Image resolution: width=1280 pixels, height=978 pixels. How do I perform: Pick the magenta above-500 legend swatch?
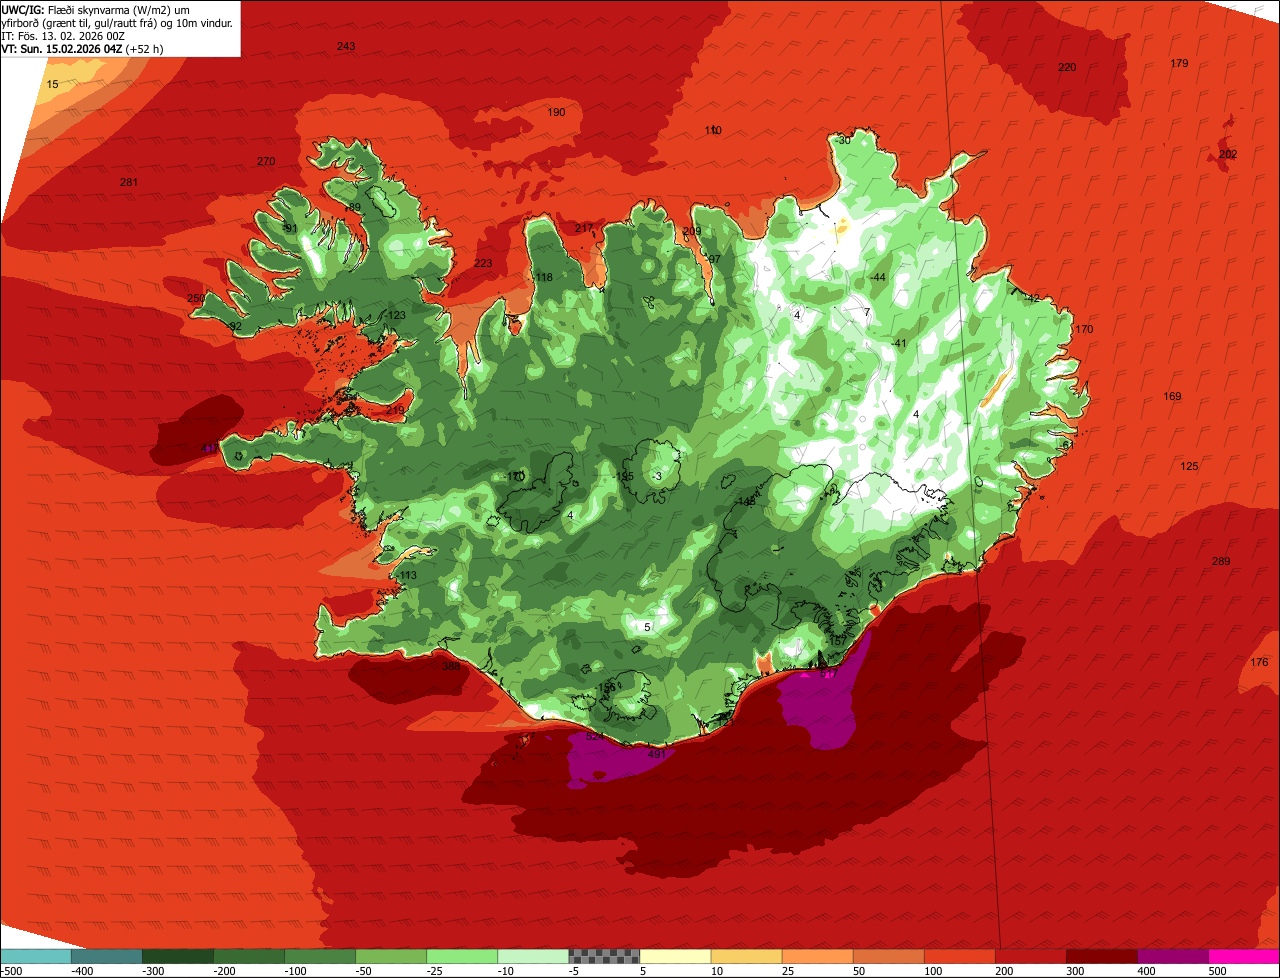click(x=1244, y=956)
